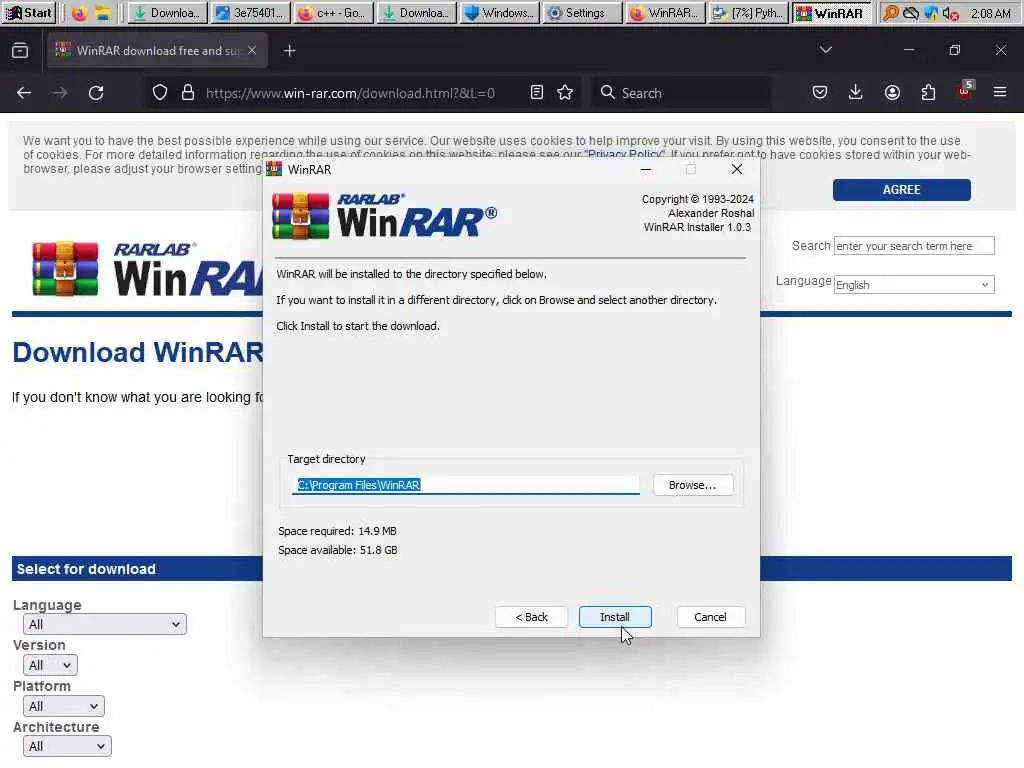
Task: Open the tracking protection shield icon
Action: [x=159, y=93]
